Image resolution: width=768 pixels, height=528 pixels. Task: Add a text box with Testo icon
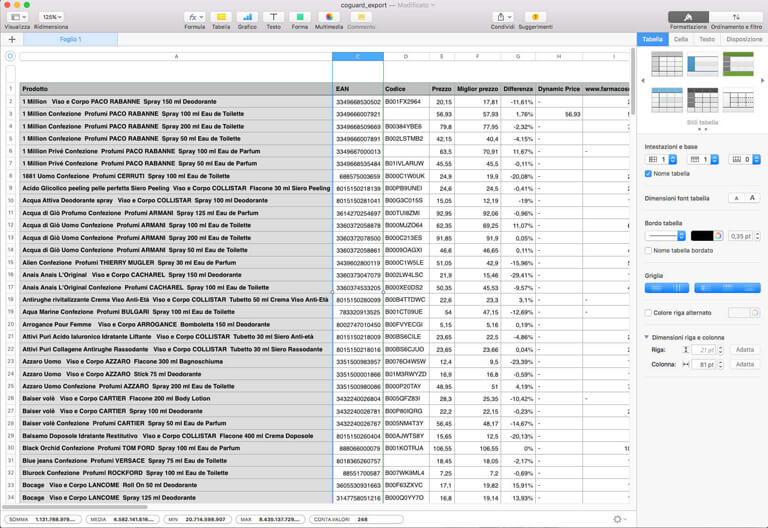point(274,17)
